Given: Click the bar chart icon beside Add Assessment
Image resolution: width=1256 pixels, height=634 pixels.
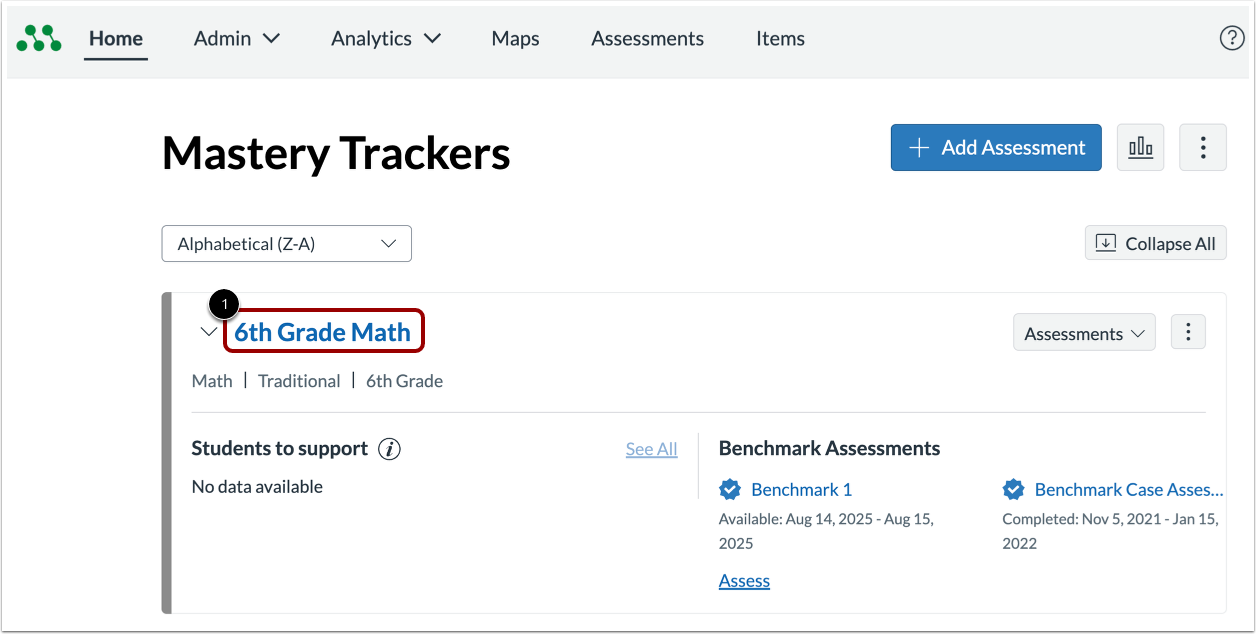Looking at the screenshot, I should point(1140,147).
